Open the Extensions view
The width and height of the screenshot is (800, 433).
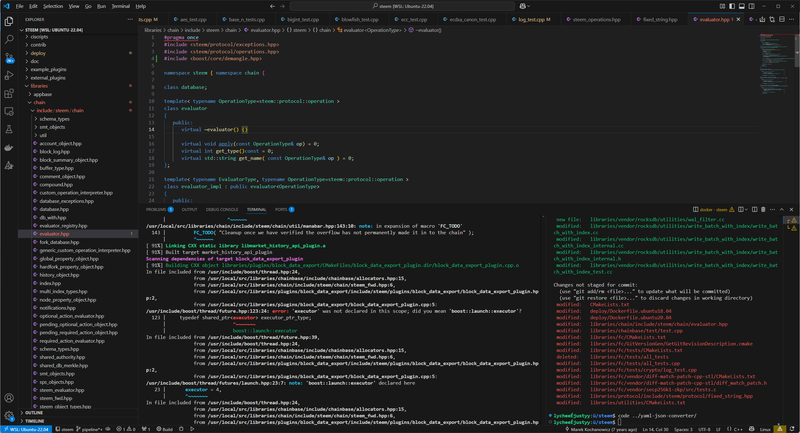(9, 93)
